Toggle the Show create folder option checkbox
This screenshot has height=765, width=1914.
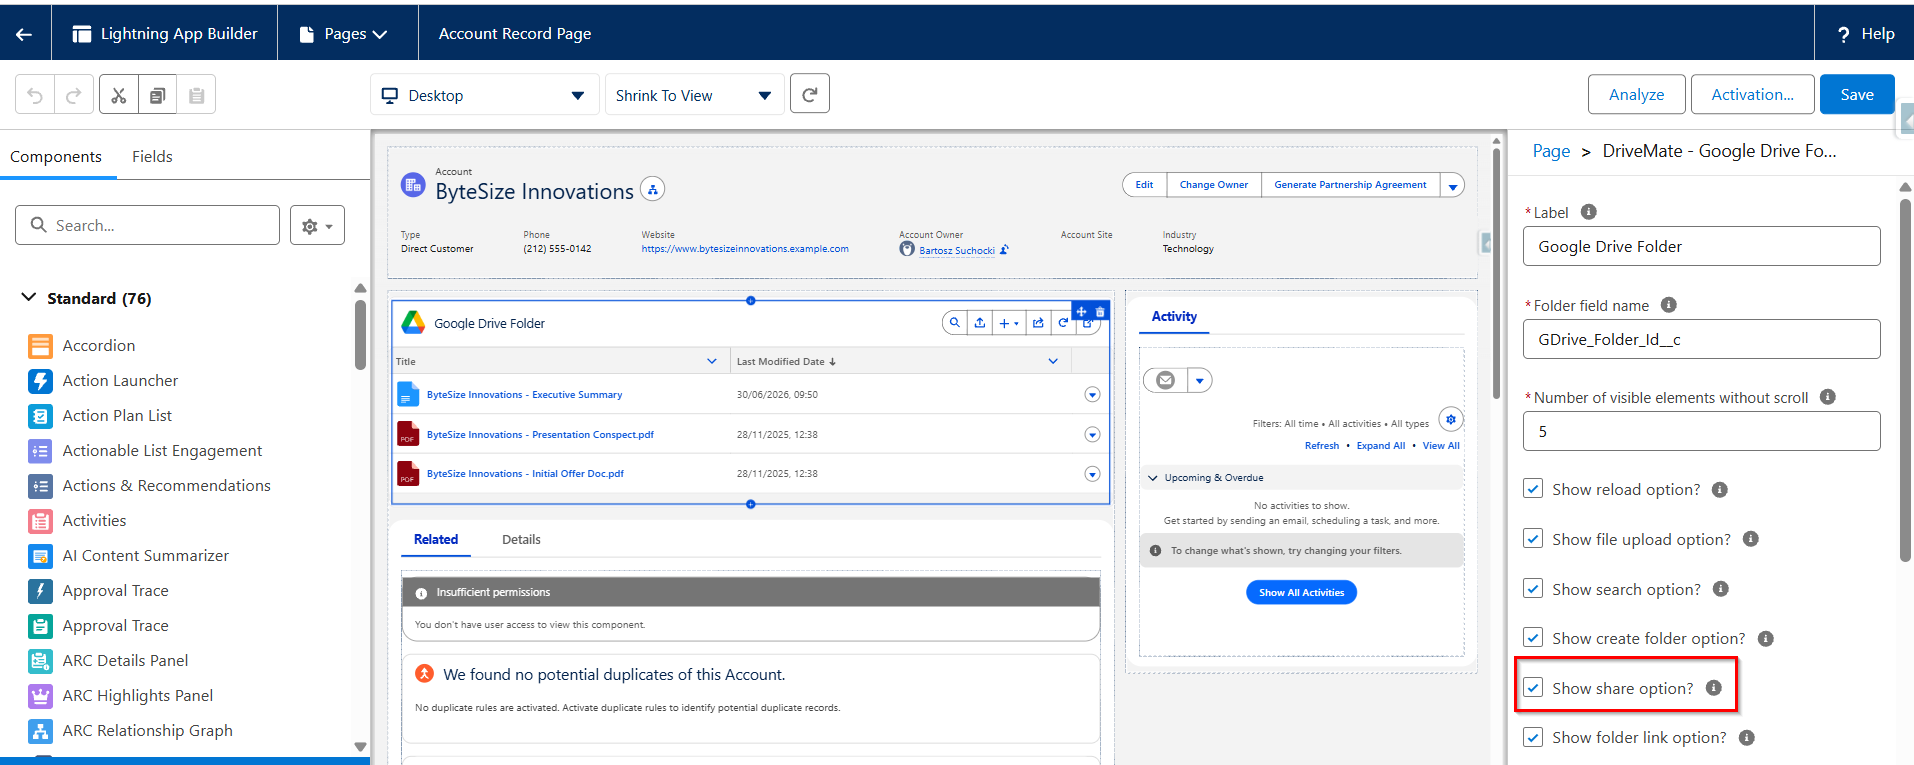(1533, 638)
